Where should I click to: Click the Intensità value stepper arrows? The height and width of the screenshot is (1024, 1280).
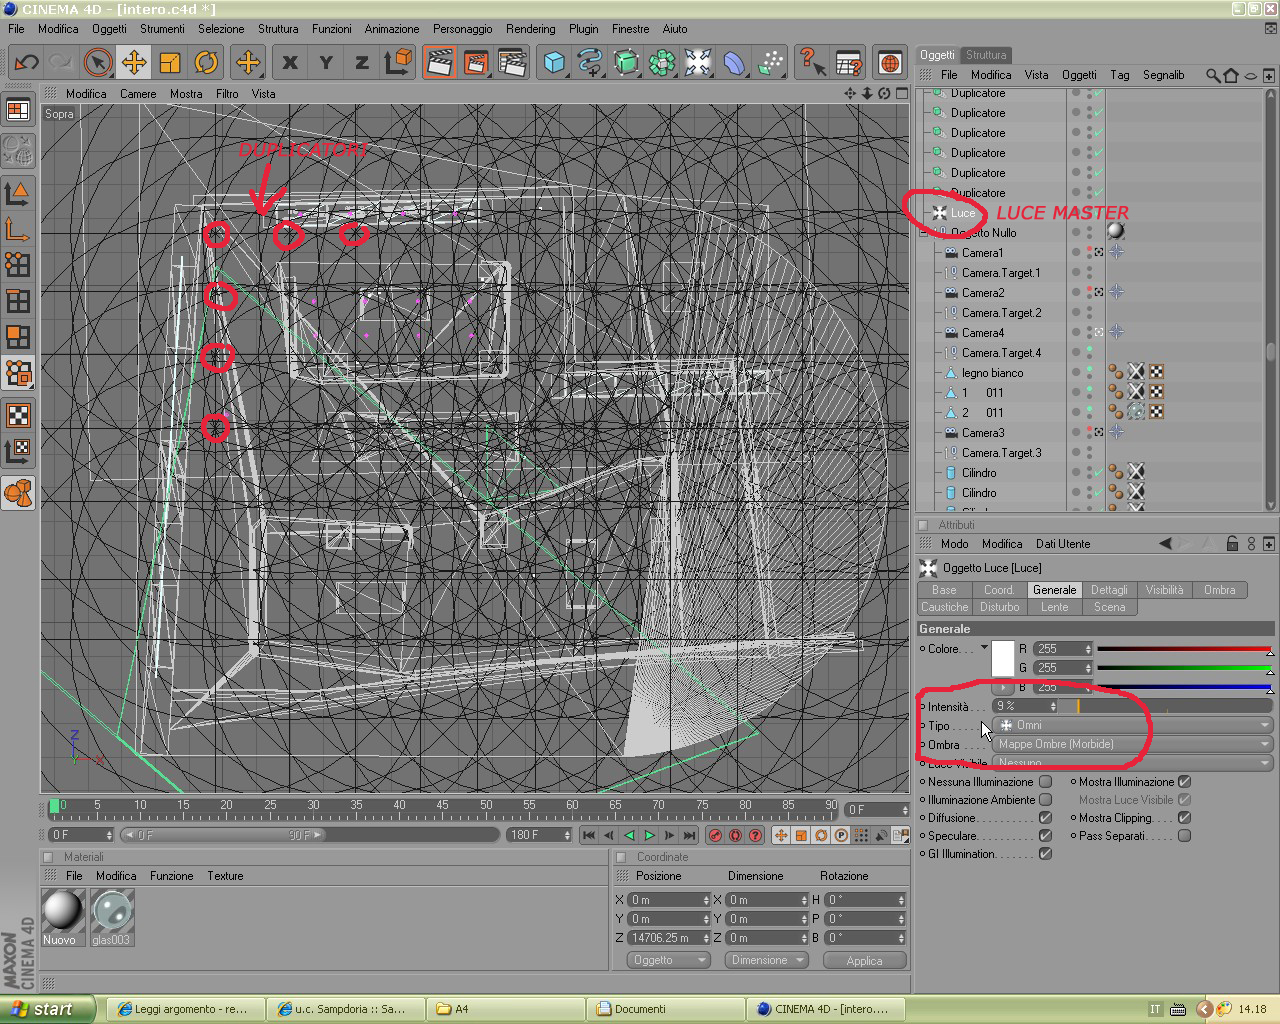point(1053,706)
